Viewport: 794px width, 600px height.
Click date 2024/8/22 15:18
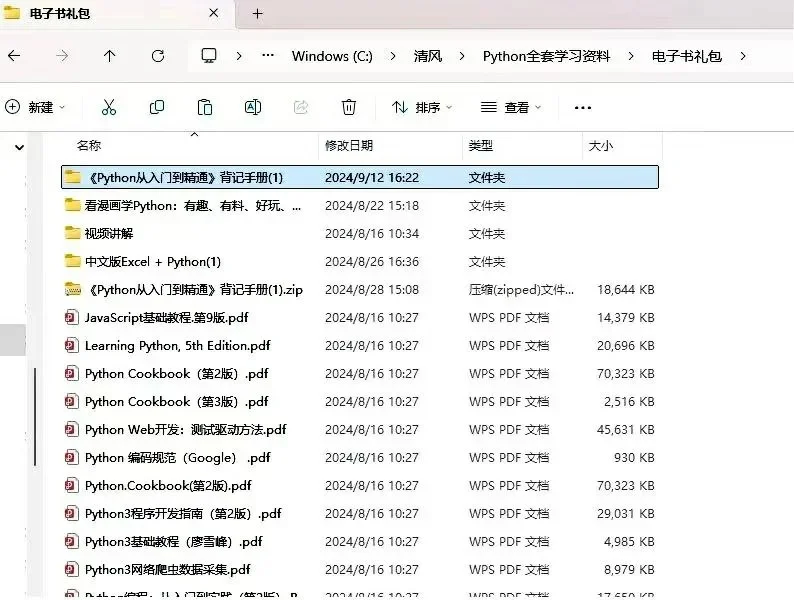(372, 206)
